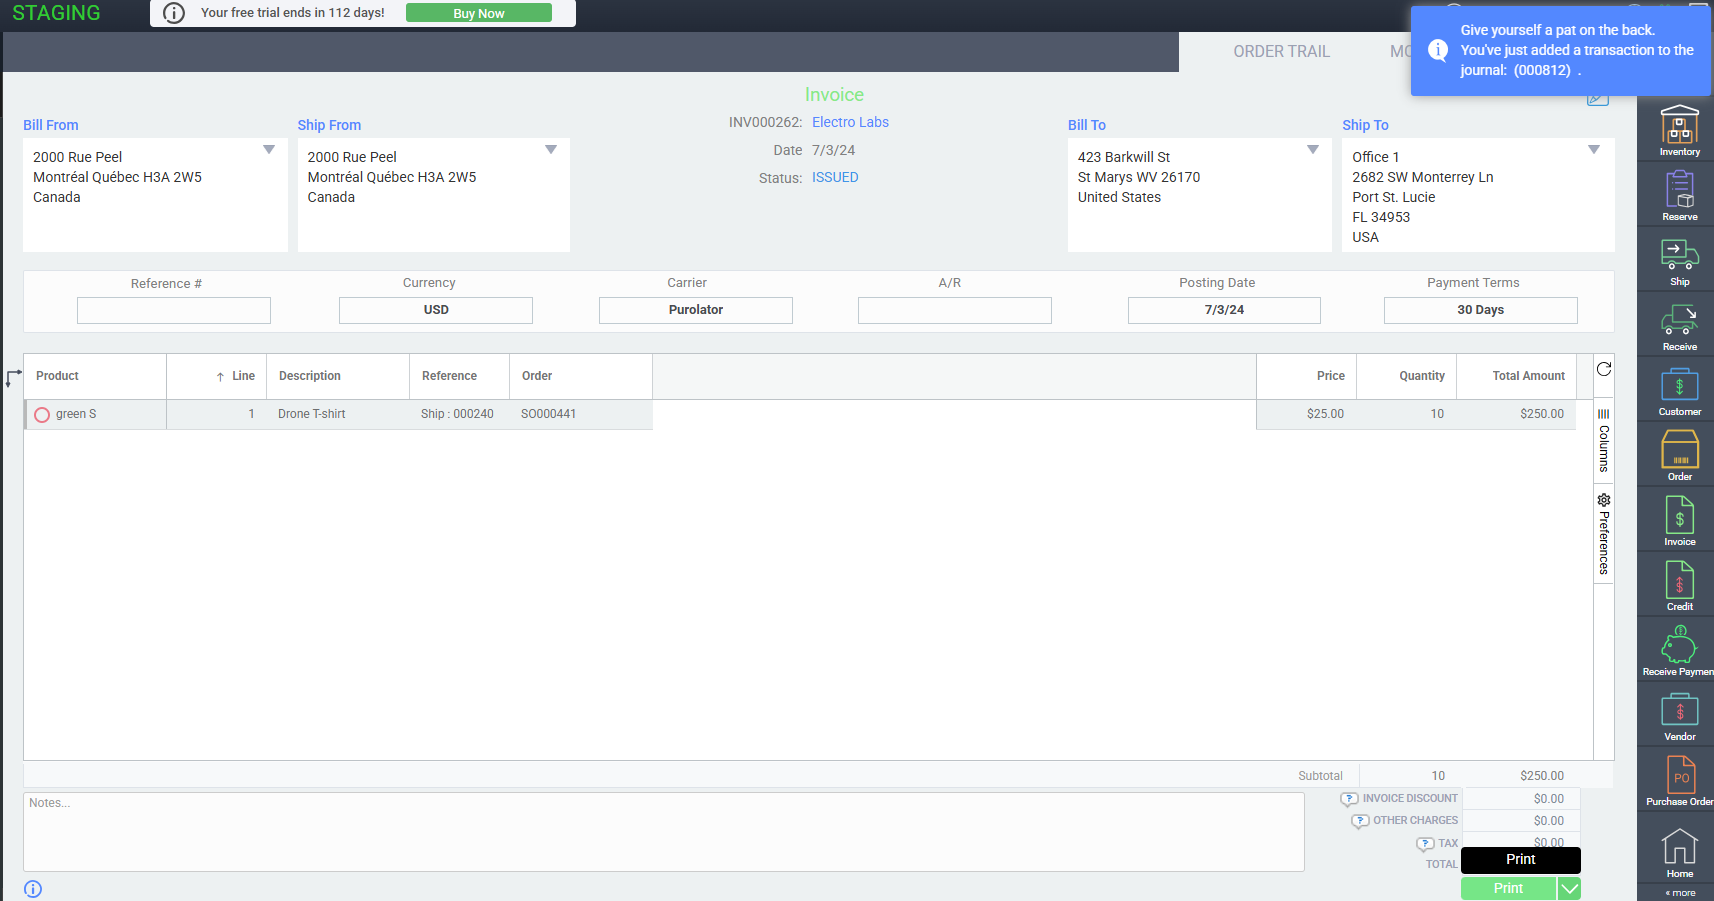Sort by the Quantity column header
This screenshot has width=1714, height=901.
click(1407, 376)
